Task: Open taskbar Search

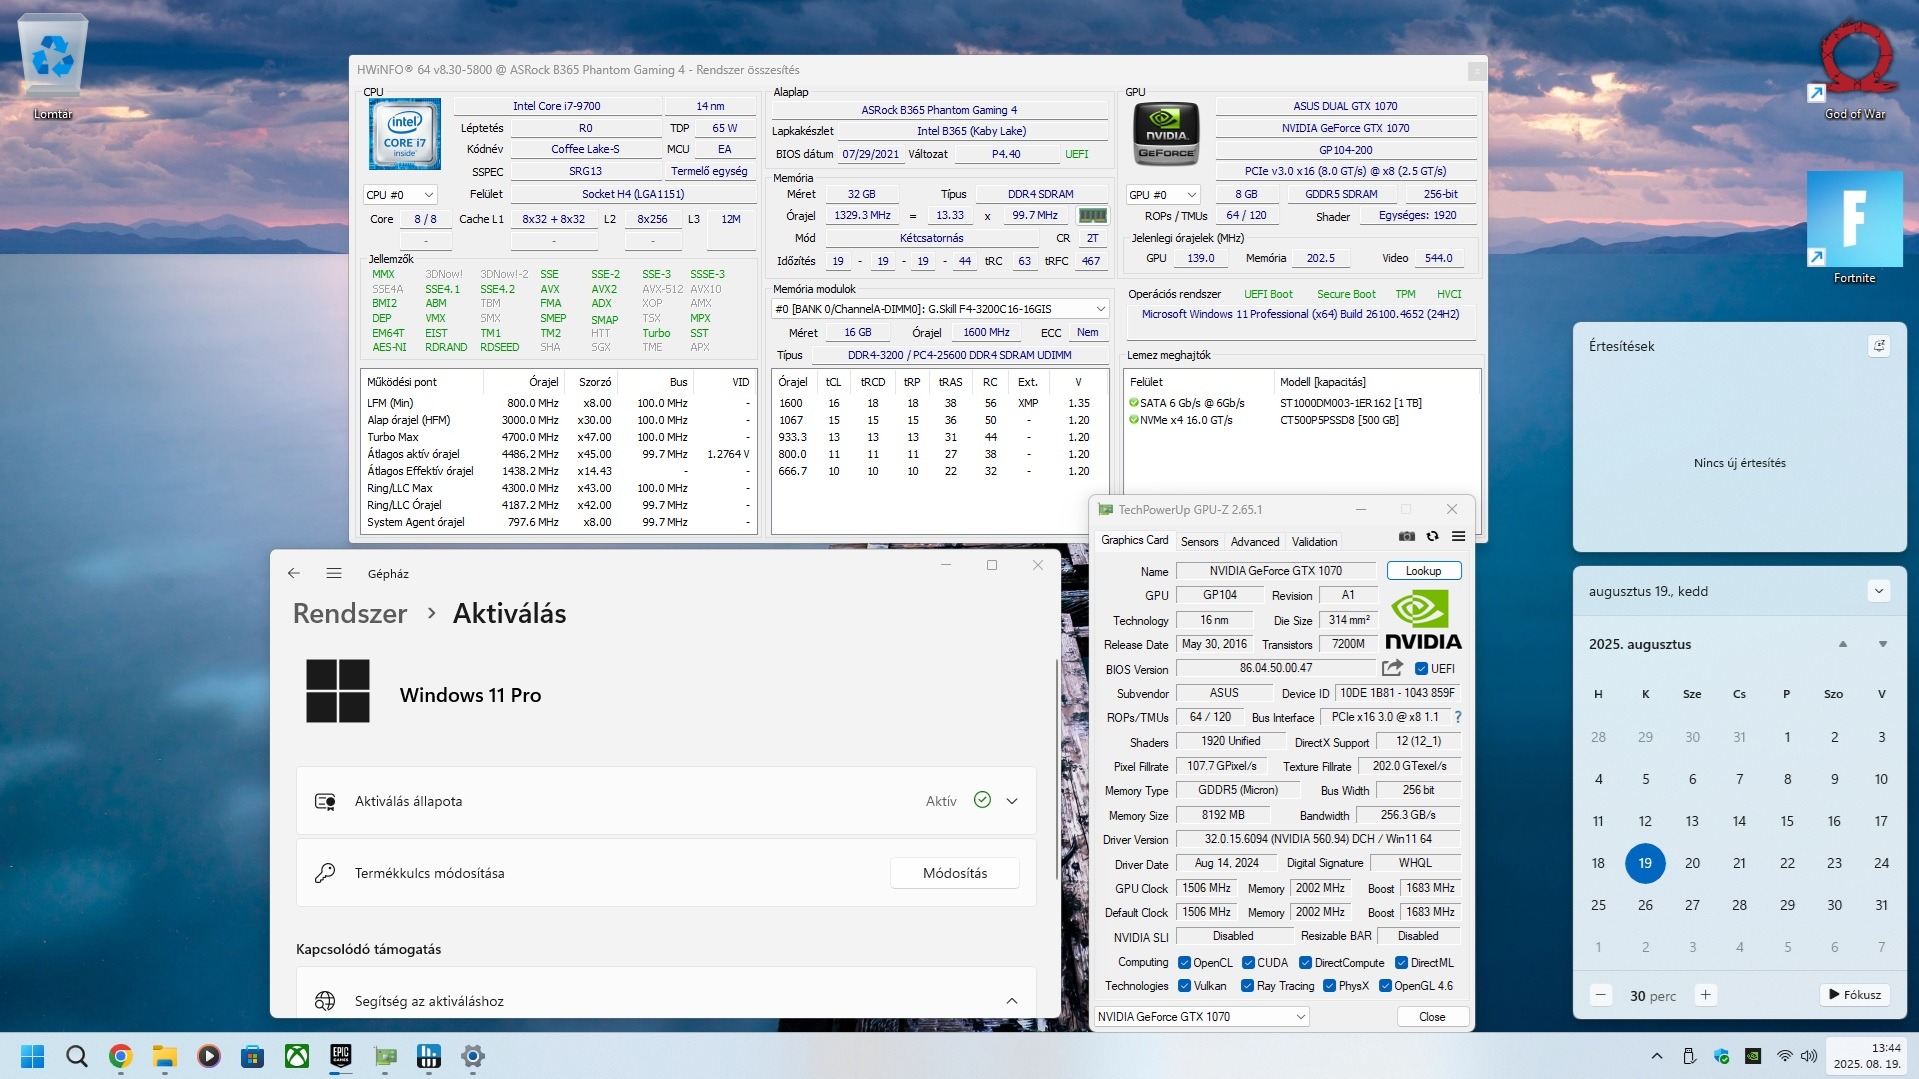Action: point(77,1056)
